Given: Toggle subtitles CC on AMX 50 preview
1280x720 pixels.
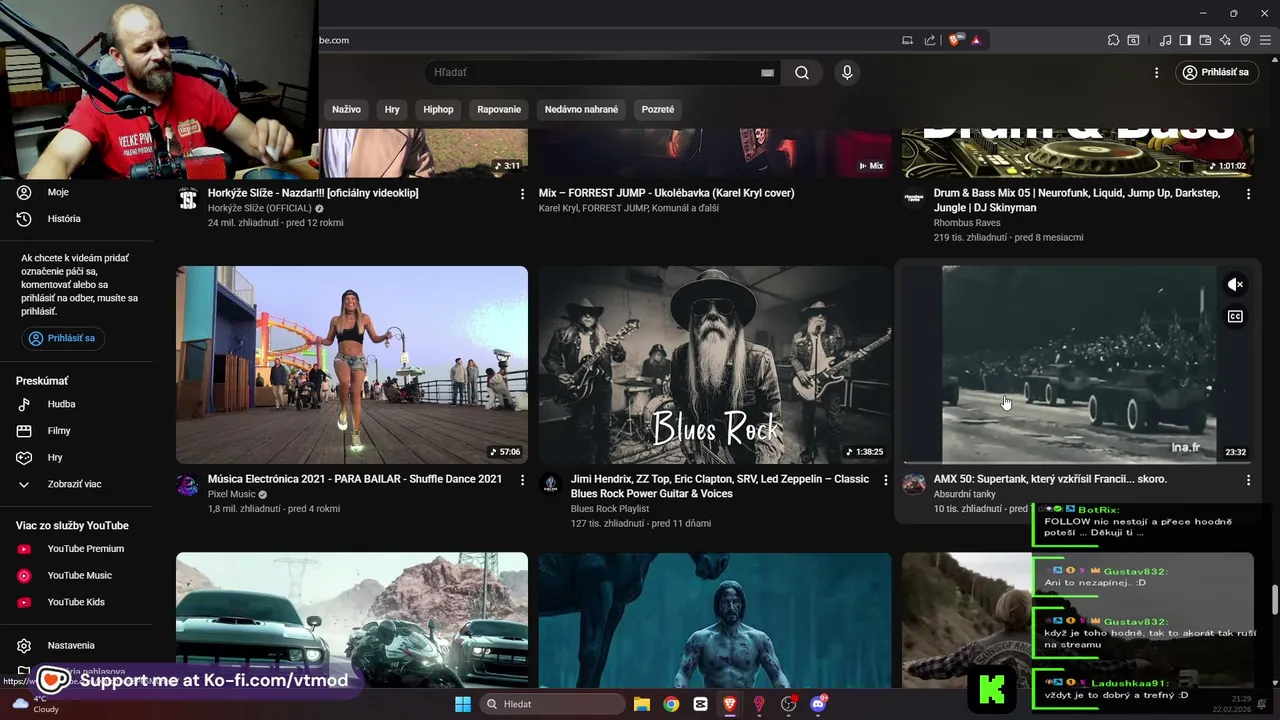Looking at the screenshot, I should (x=1235, y=317).
